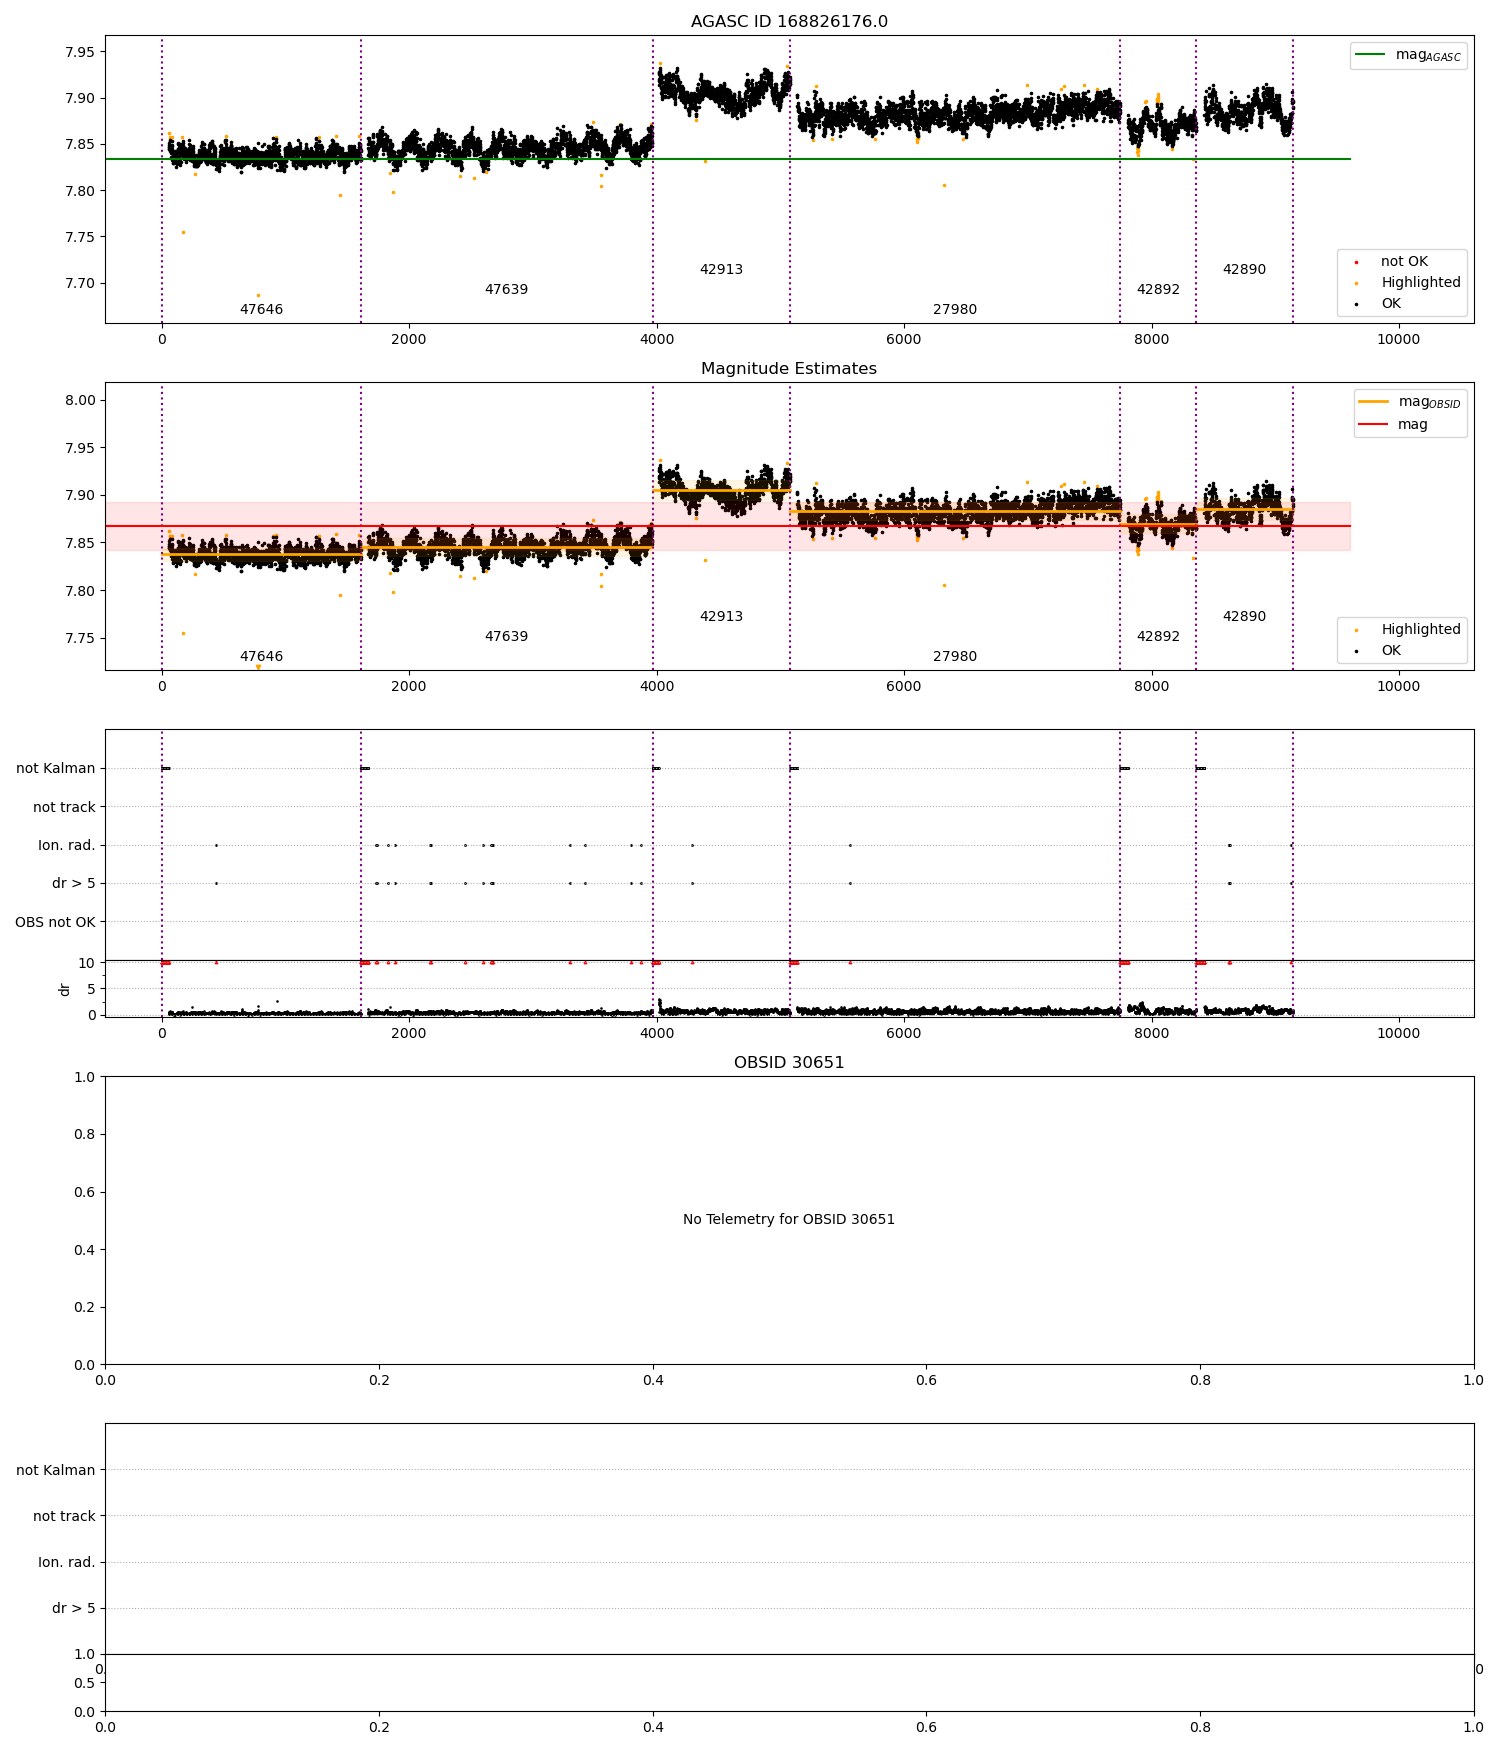Viewport: 1500px width, 1750px height.
Task: Click 'Ion. rad.' label in the third plot
Action: 67,846
